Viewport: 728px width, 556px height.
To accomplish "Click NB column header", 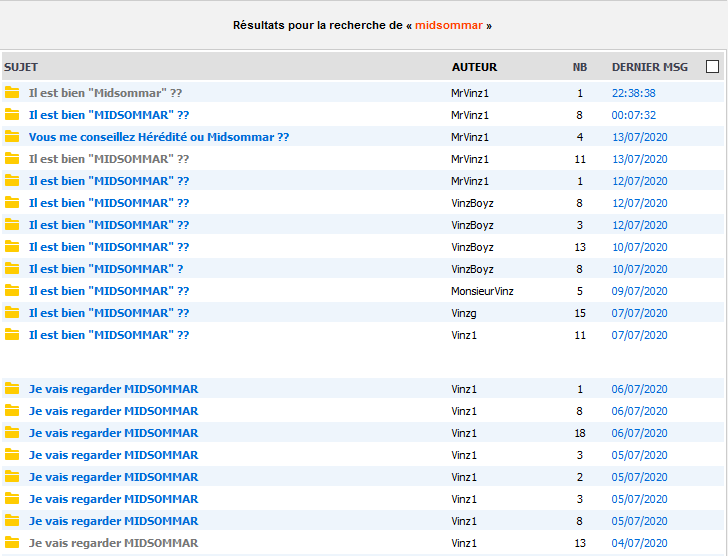I will [x=579, y=67].
